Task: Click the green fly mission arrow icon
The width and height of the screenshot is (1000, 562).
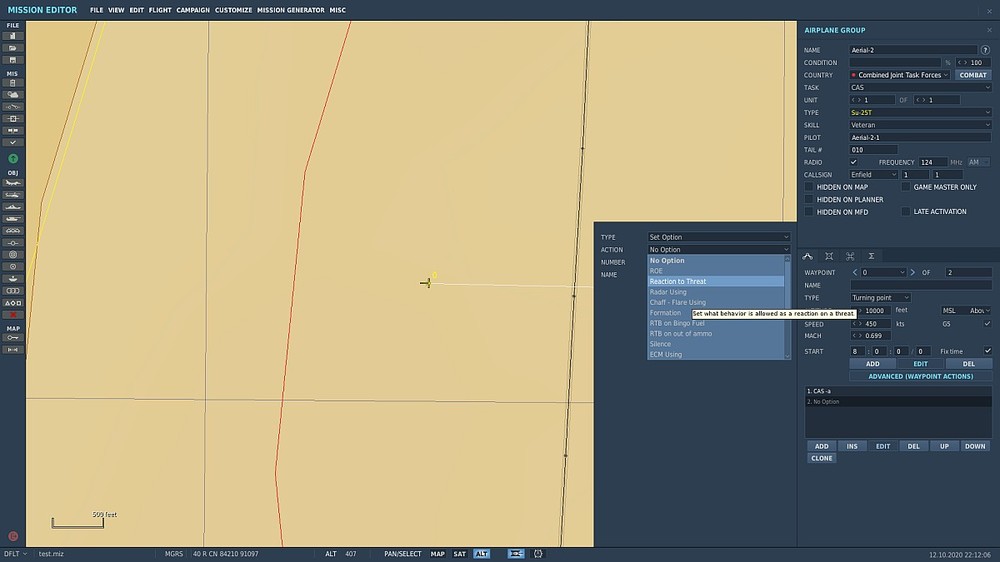Action: tap(13, 158)
